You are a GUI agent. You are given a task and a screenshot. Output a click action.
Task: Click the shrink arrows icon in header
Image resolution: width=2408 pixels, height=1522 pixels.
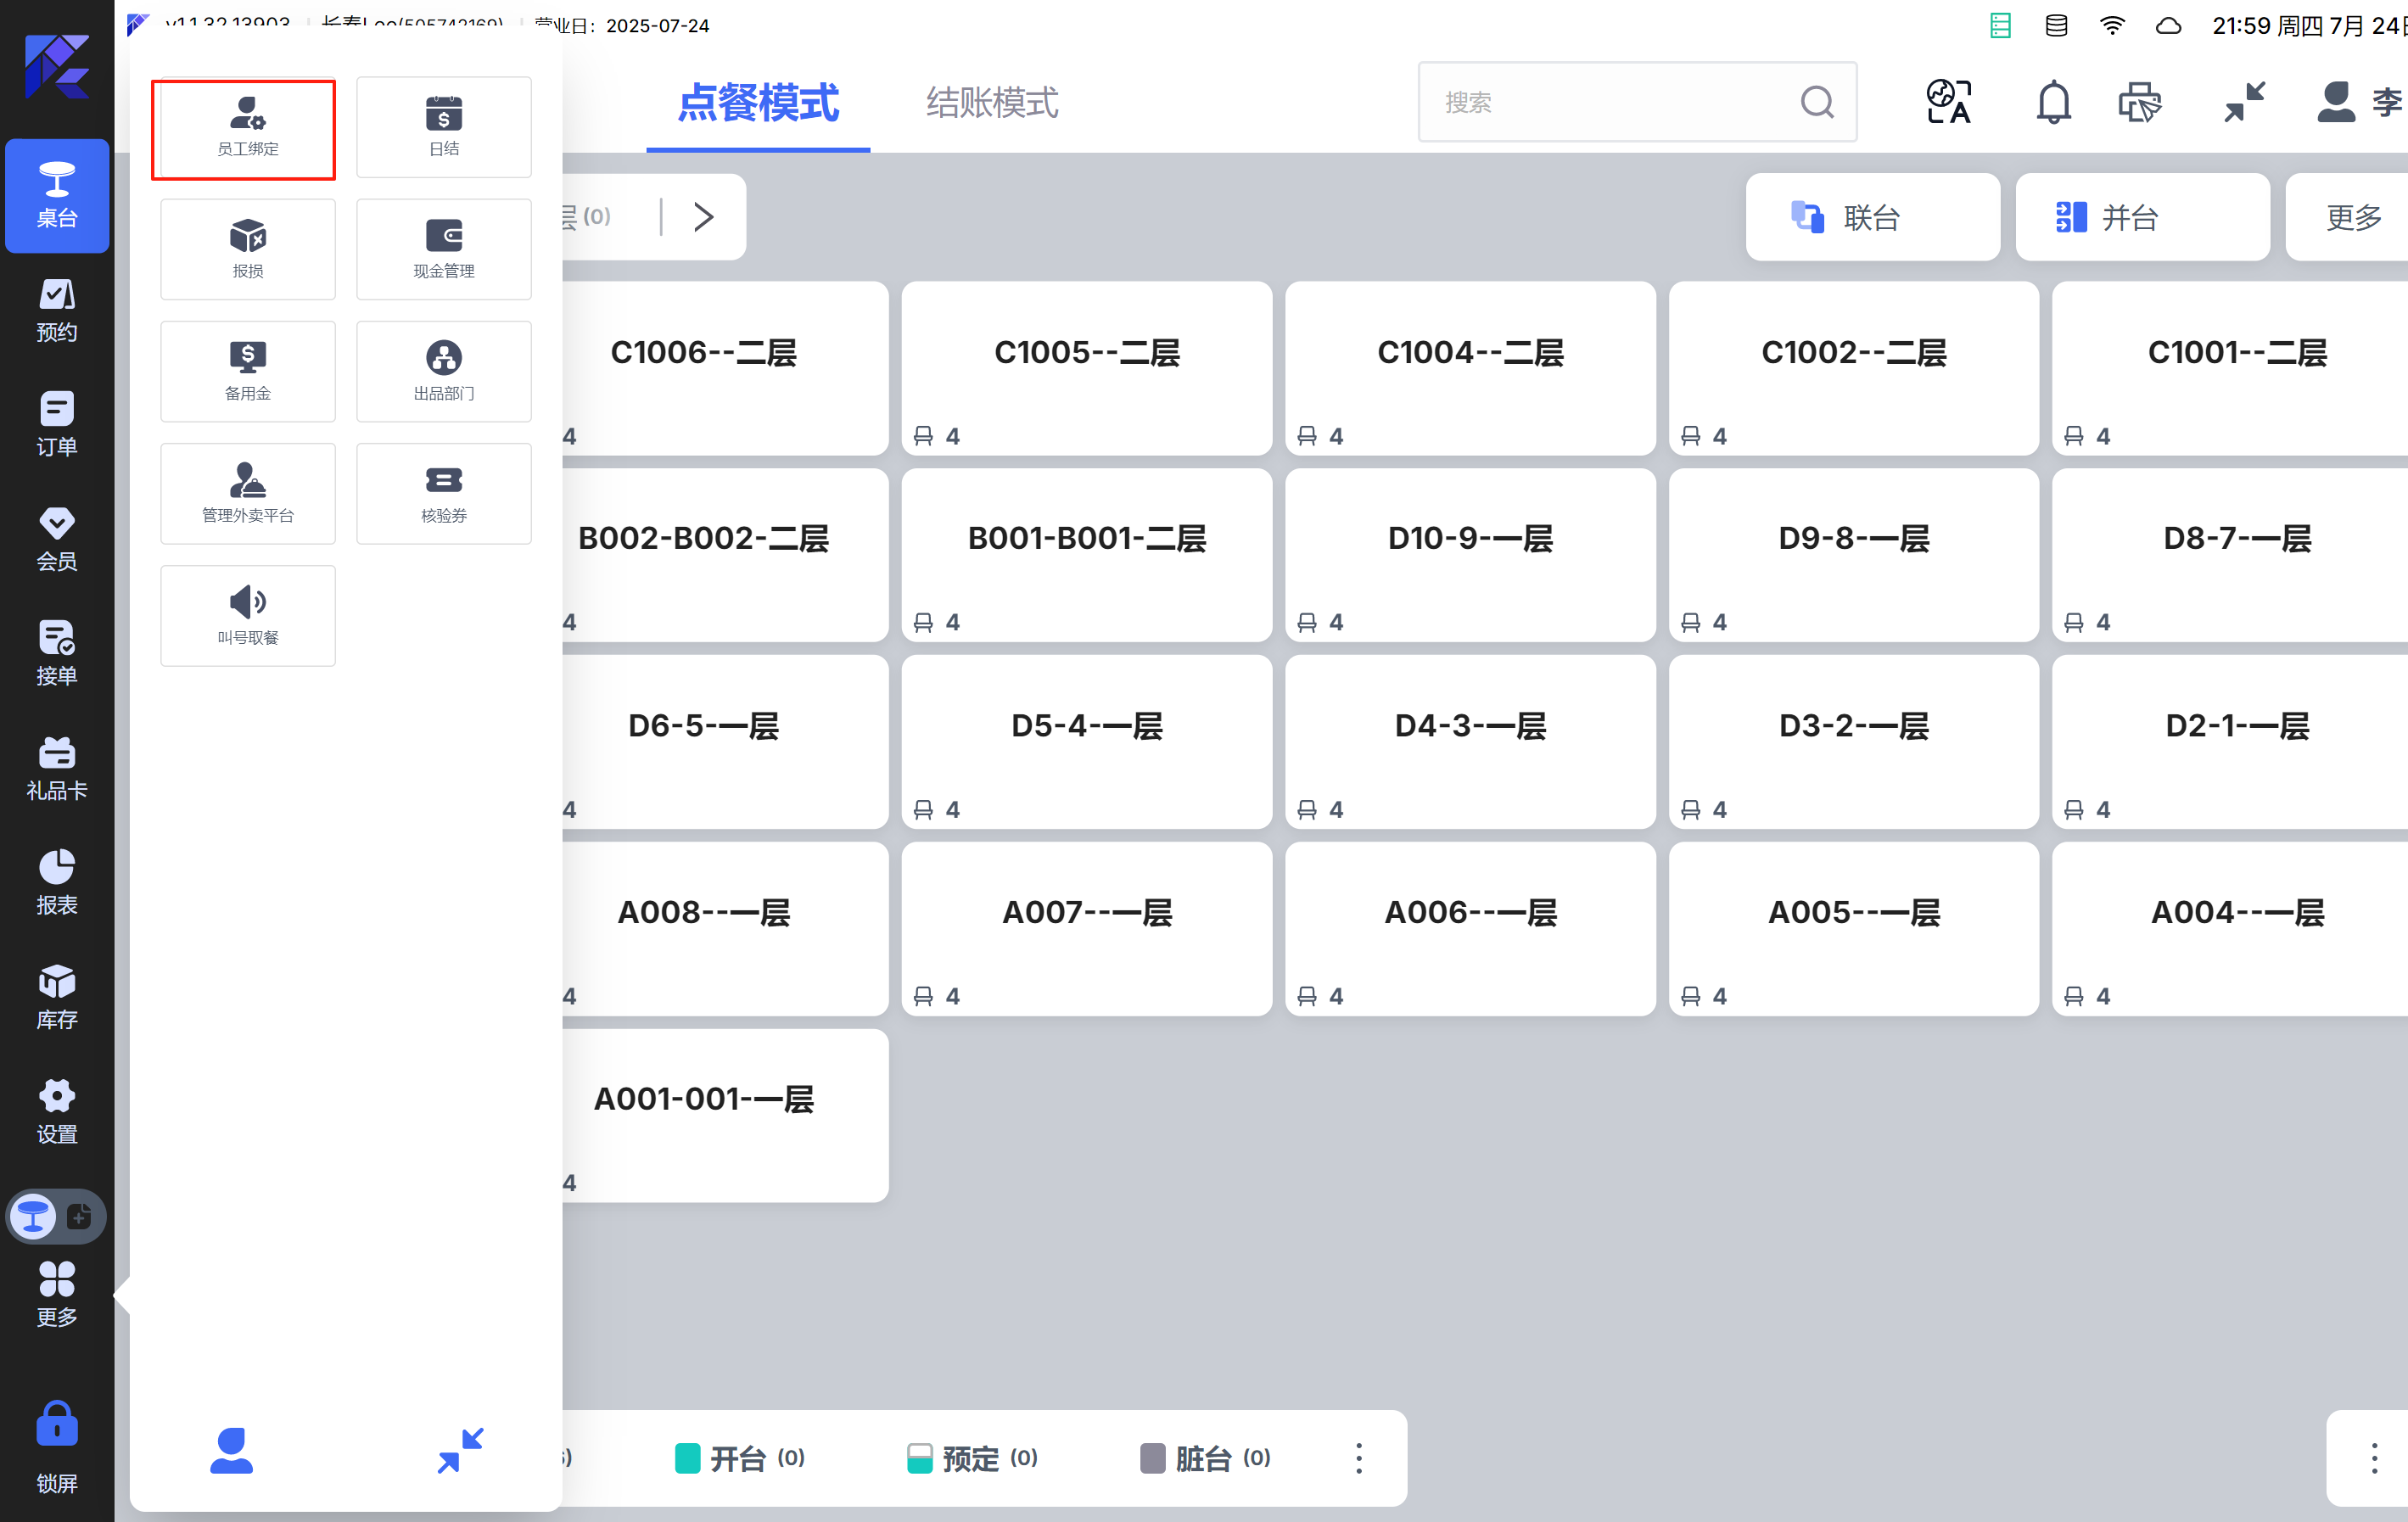pyautogui.click(x=2244, y=102)
